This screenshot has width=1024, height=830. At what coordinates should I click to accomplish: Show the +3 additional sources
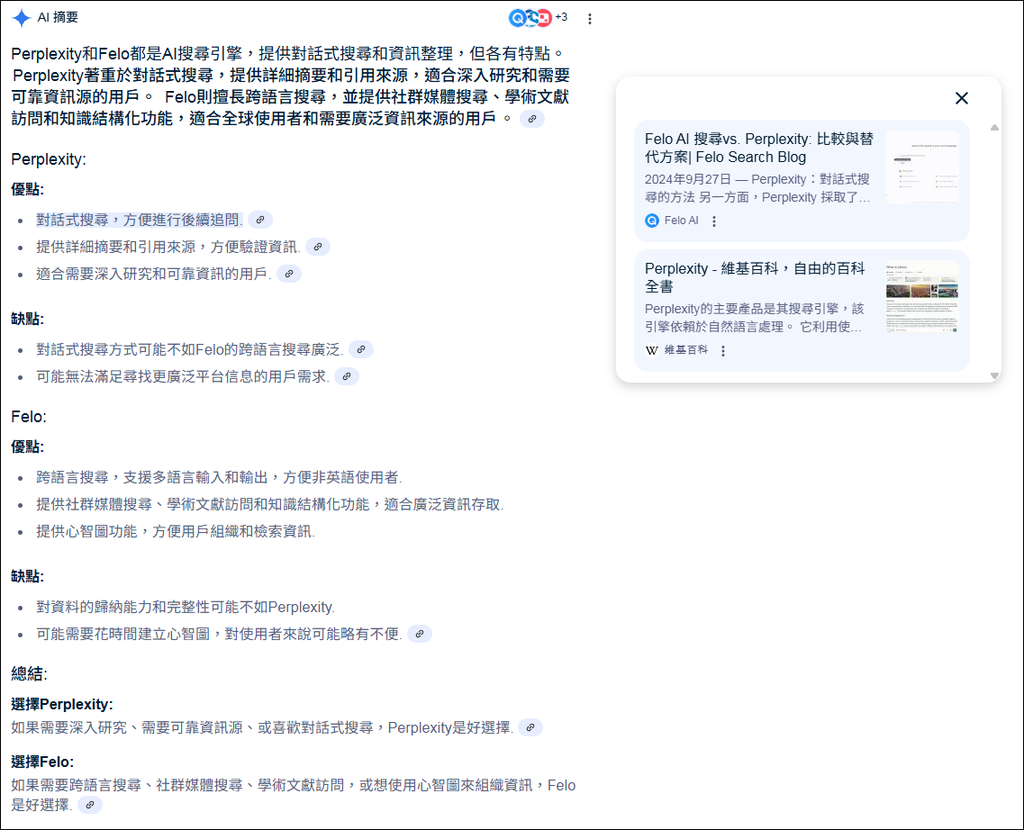click(x=562, y=17)
